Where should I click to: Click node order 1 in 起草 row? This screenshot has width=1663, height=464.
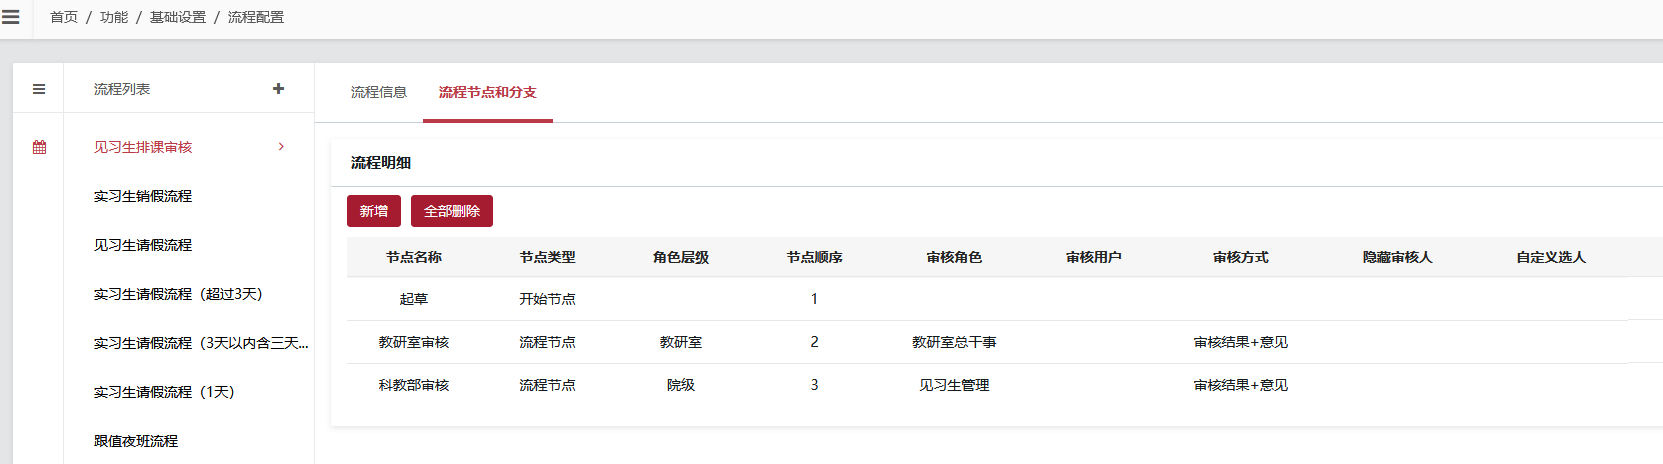tap(815, 299)
